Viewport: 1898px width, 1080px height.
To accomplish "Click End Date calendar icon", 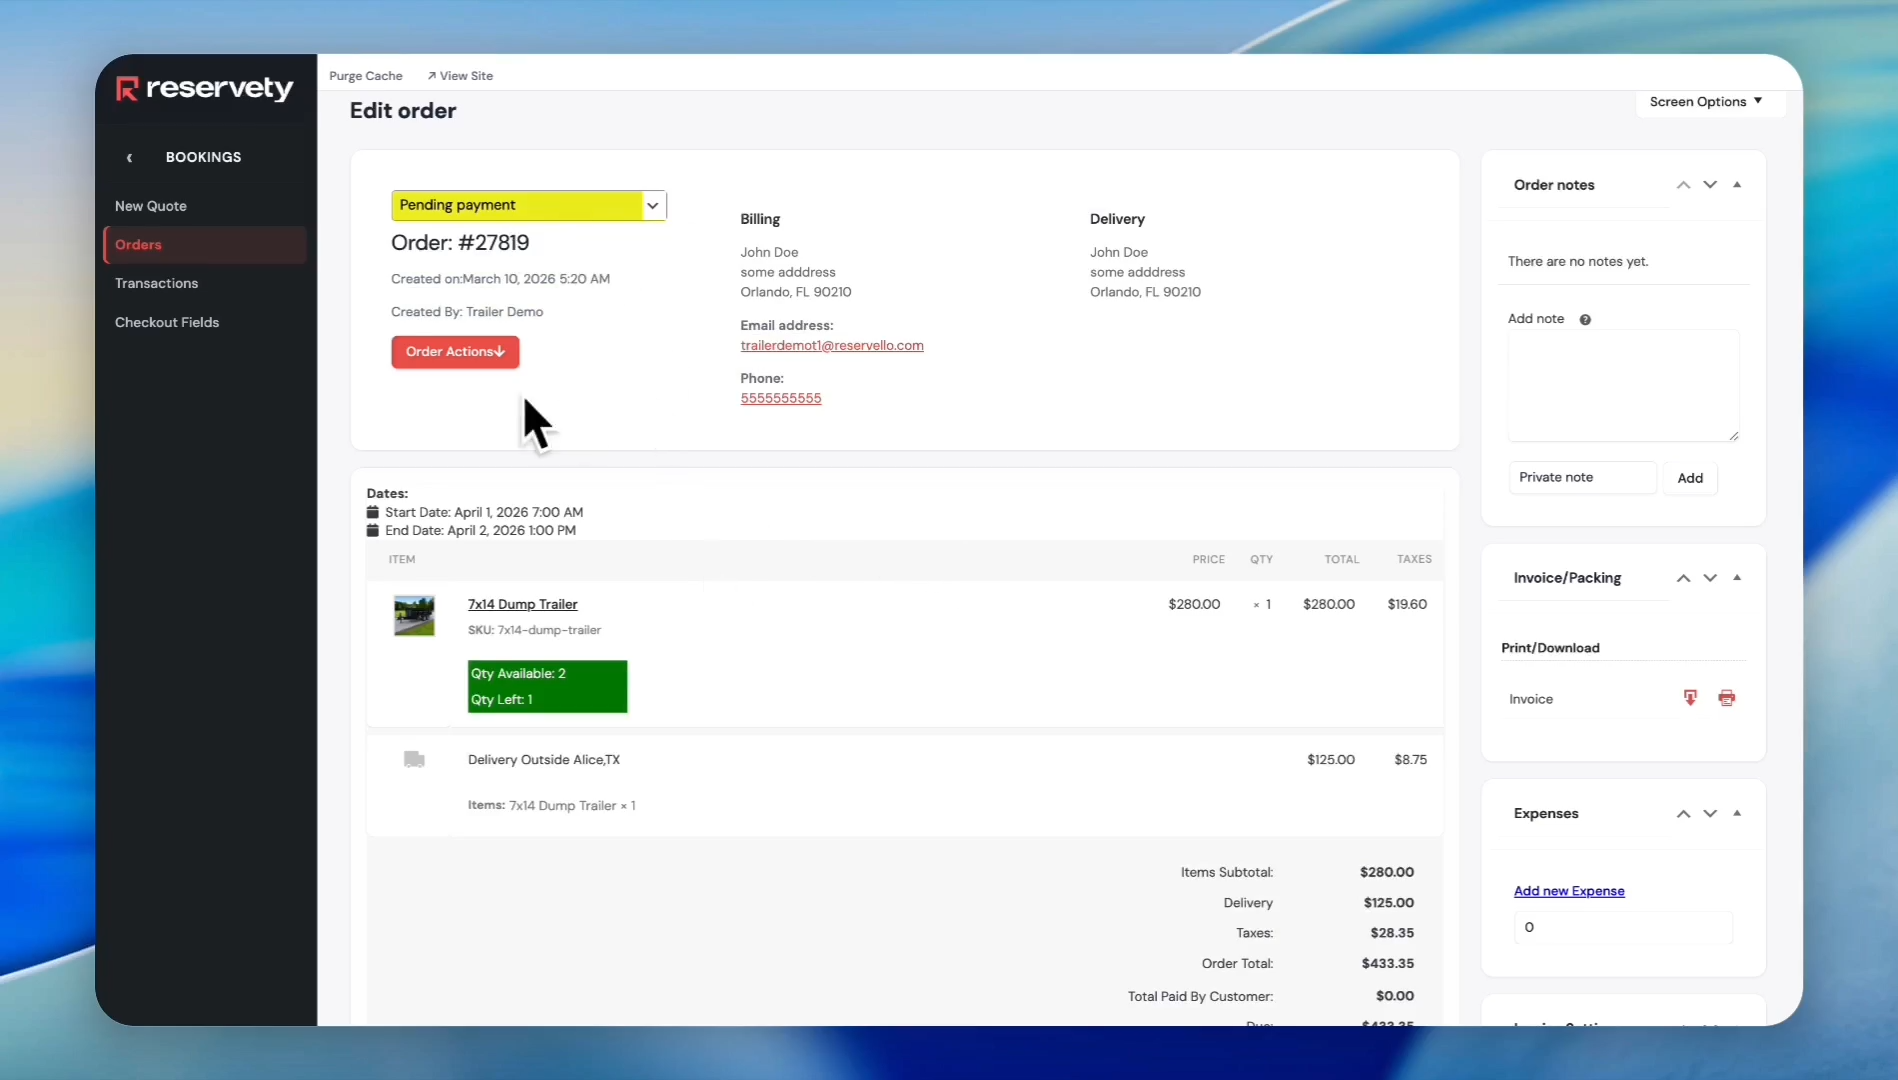I will click(373, 531).
